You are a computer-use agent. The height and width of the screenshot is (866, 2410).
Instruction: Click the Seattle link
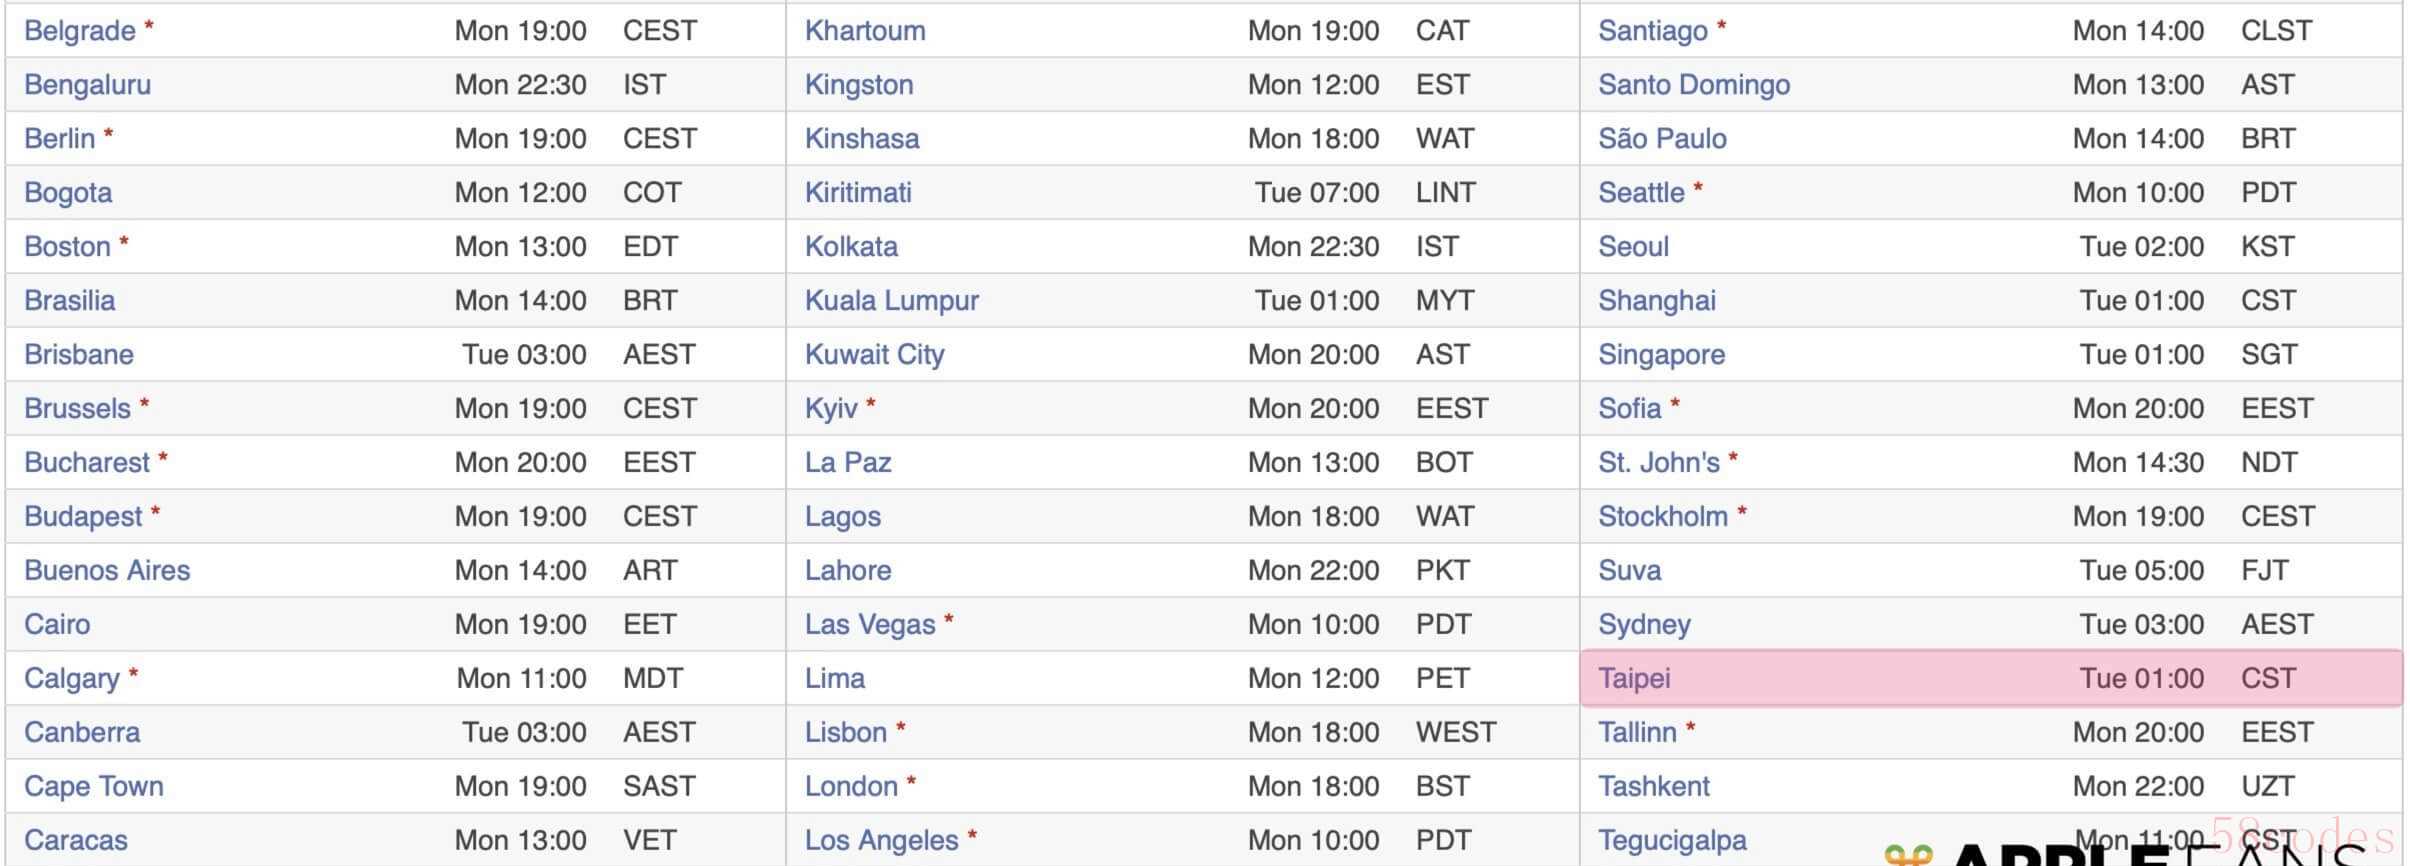(x=1641, y=193)
